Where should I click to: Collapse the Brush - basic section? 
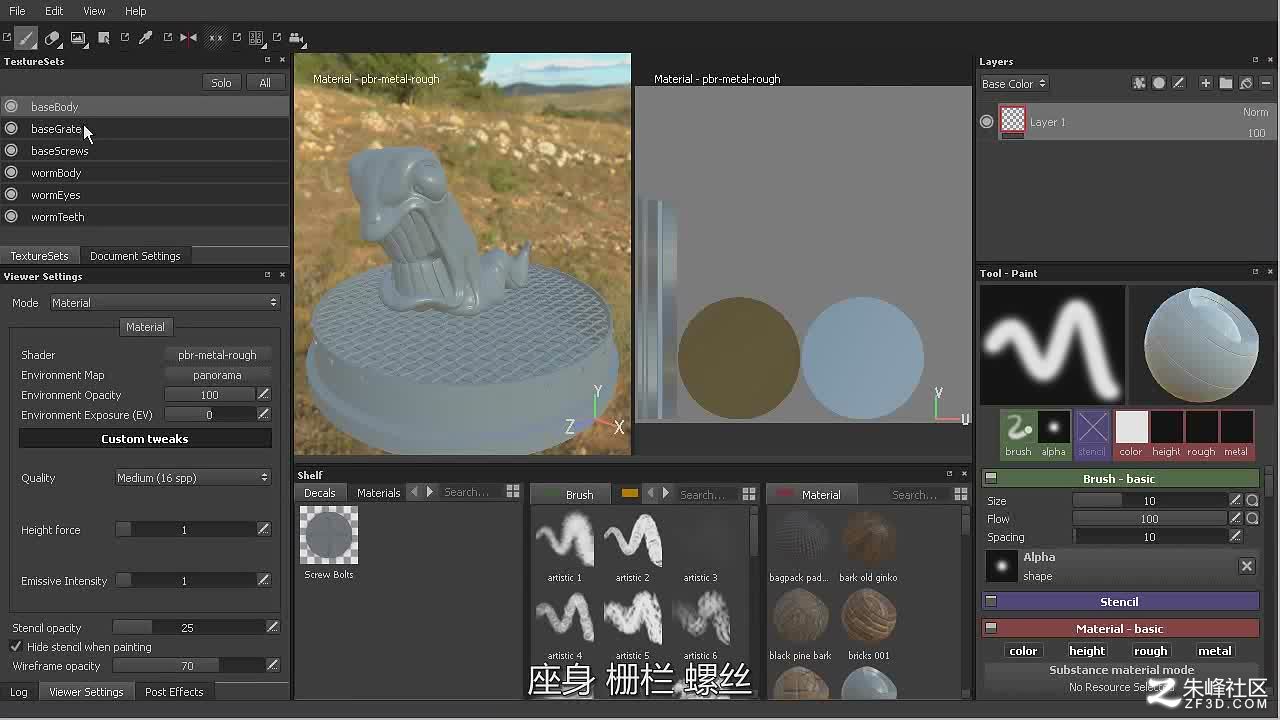[991, 478]
